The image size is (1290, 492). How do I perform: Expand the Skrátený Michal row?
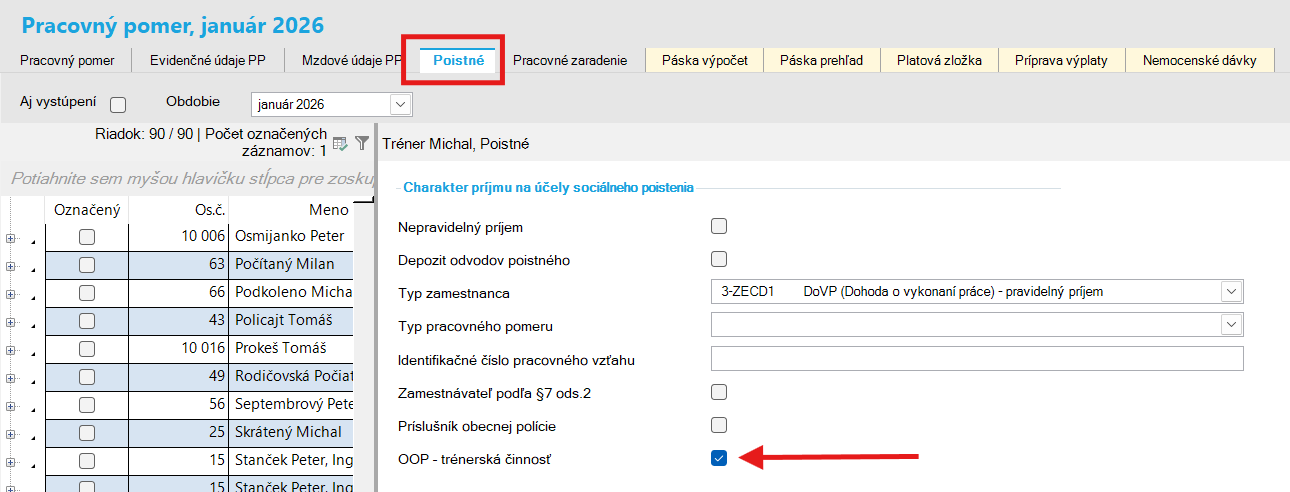point(12,433)
